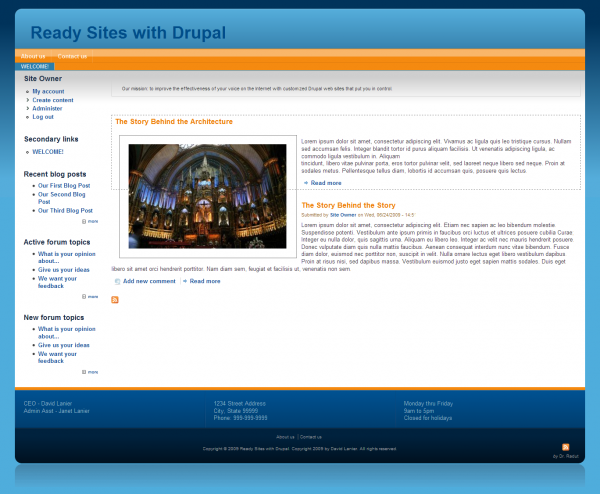Viewport: 600px width, 494px height.
Task: Click the Log out link
Action: pyautogui.click(x=43, y=117)
